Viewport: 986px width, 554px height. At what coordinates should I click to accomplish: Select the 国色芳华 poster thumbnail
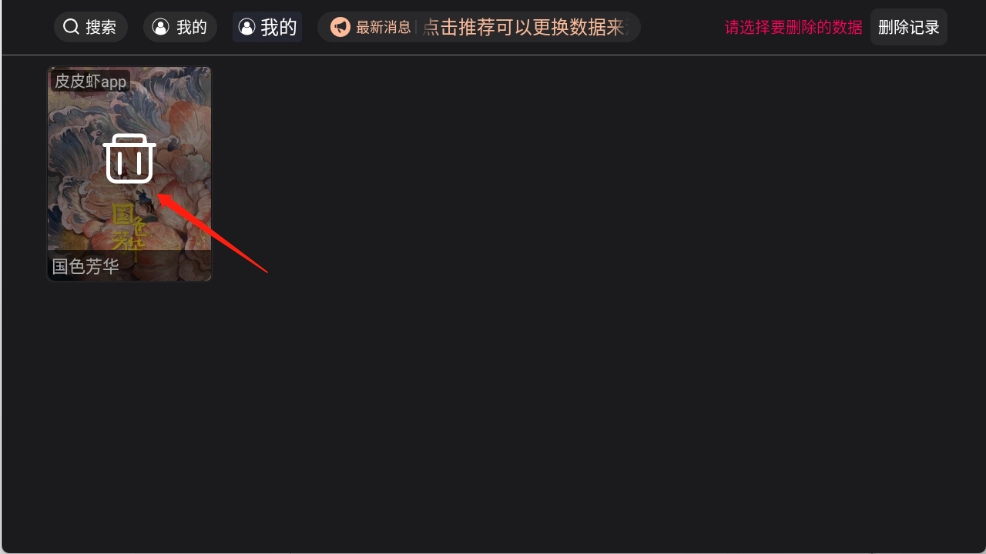pyautogui.click(x=130, y=174)
